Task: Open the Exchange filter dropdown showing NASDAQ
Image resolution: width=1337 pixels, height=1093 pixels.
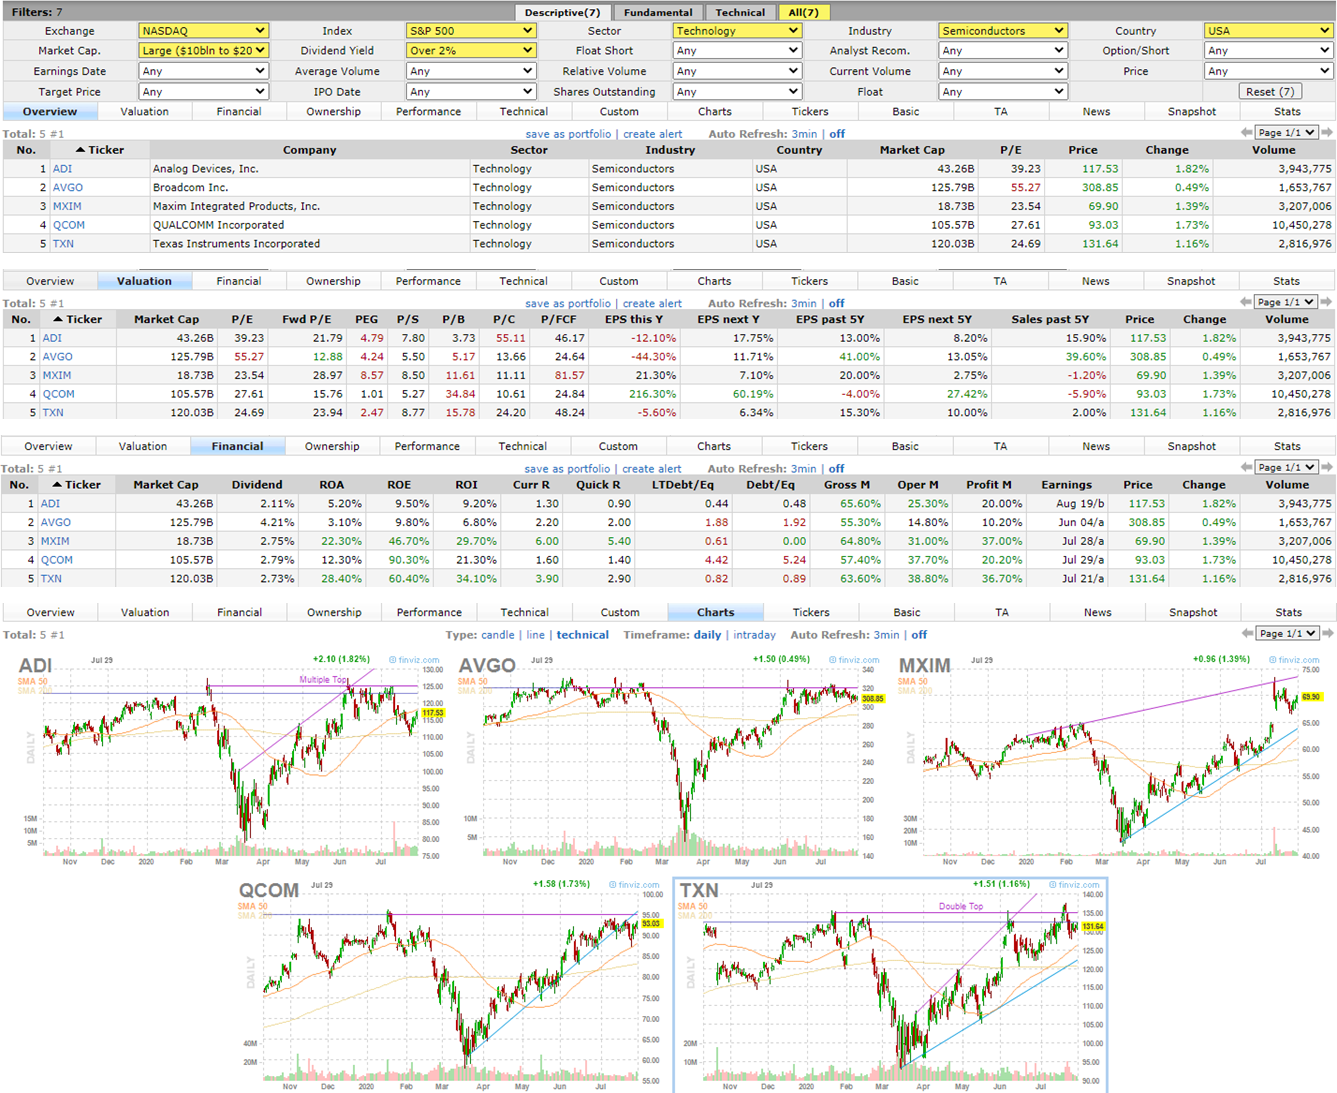Action: 203,31
